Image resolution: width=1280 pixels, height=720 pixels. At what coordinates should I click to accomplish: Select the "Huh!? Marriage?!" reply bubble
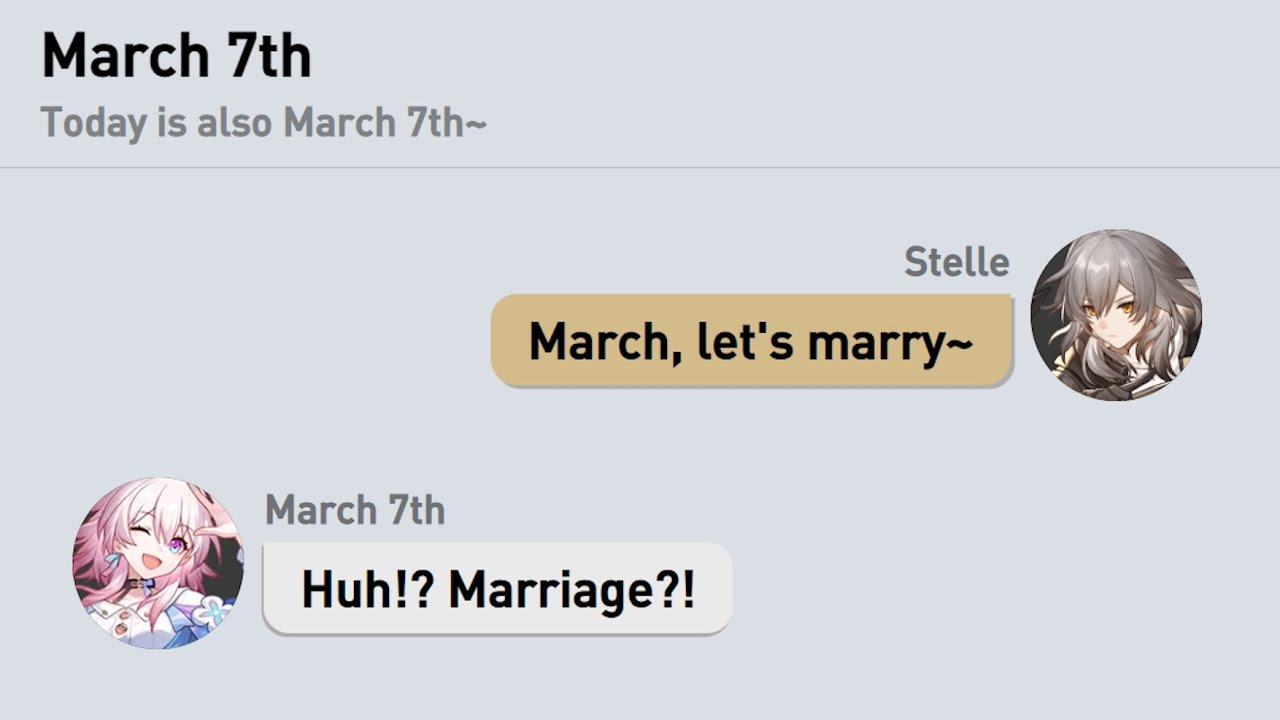(497, 588)
